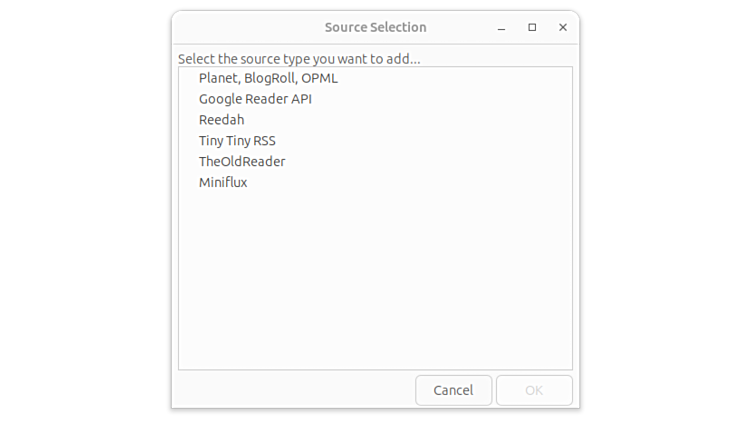Click the source type instruction label

pos(299,59)
